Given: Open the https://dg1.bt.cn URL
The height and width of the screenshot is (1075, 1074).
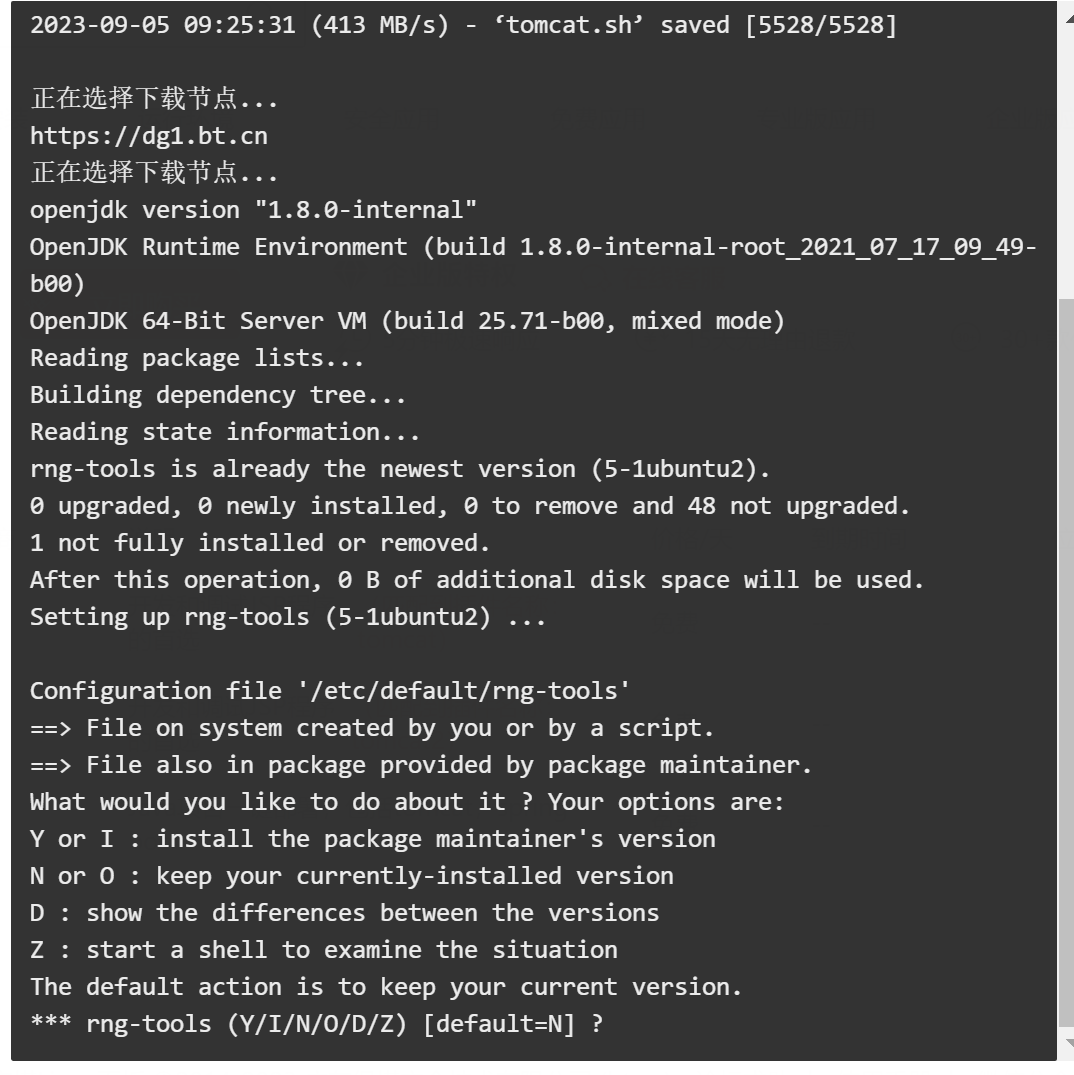Looking at the screenshot, I should pos(148,136).
